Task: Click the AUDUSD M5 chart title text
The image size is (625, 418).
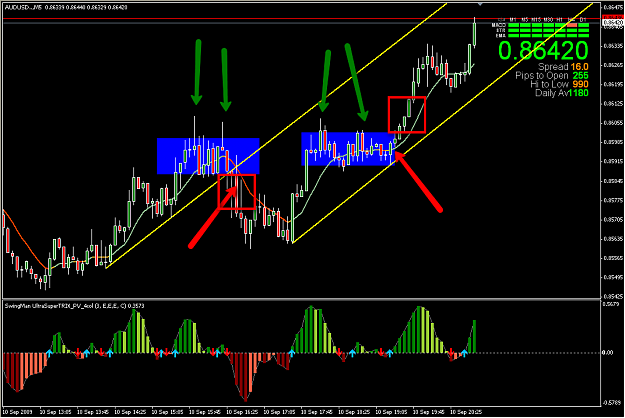Action: [x=66, y=7]
